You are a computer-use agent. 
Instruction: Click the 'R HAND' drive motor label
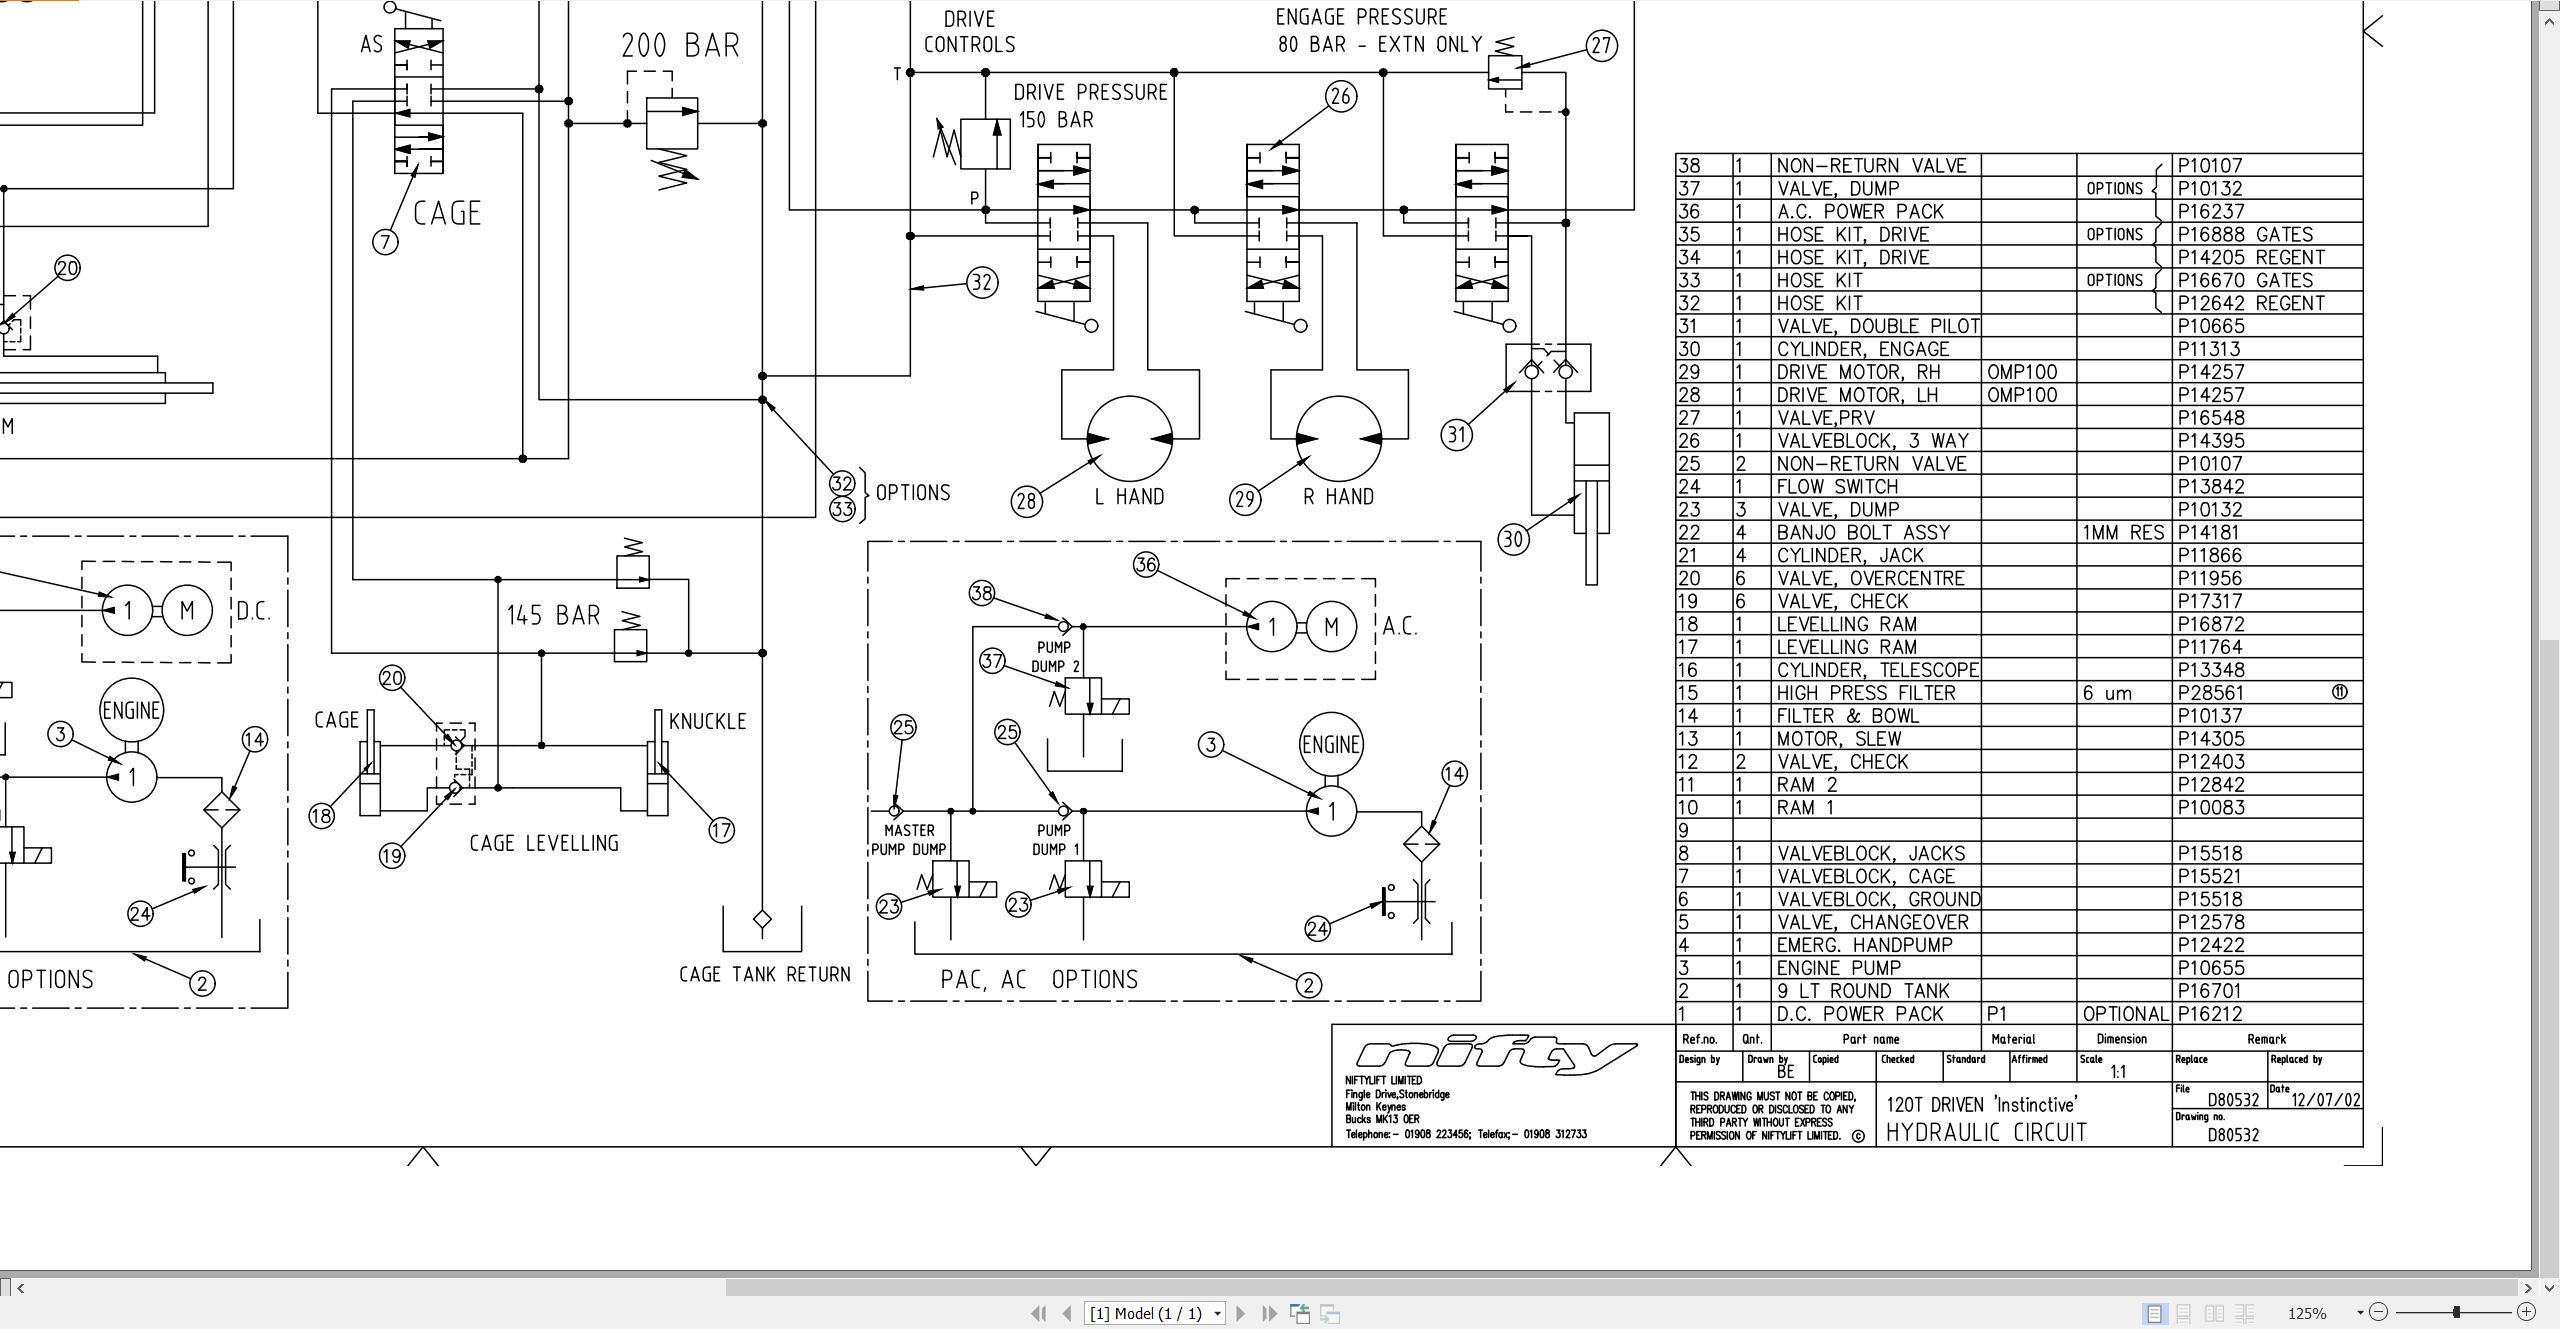(x=1338, y=496)
